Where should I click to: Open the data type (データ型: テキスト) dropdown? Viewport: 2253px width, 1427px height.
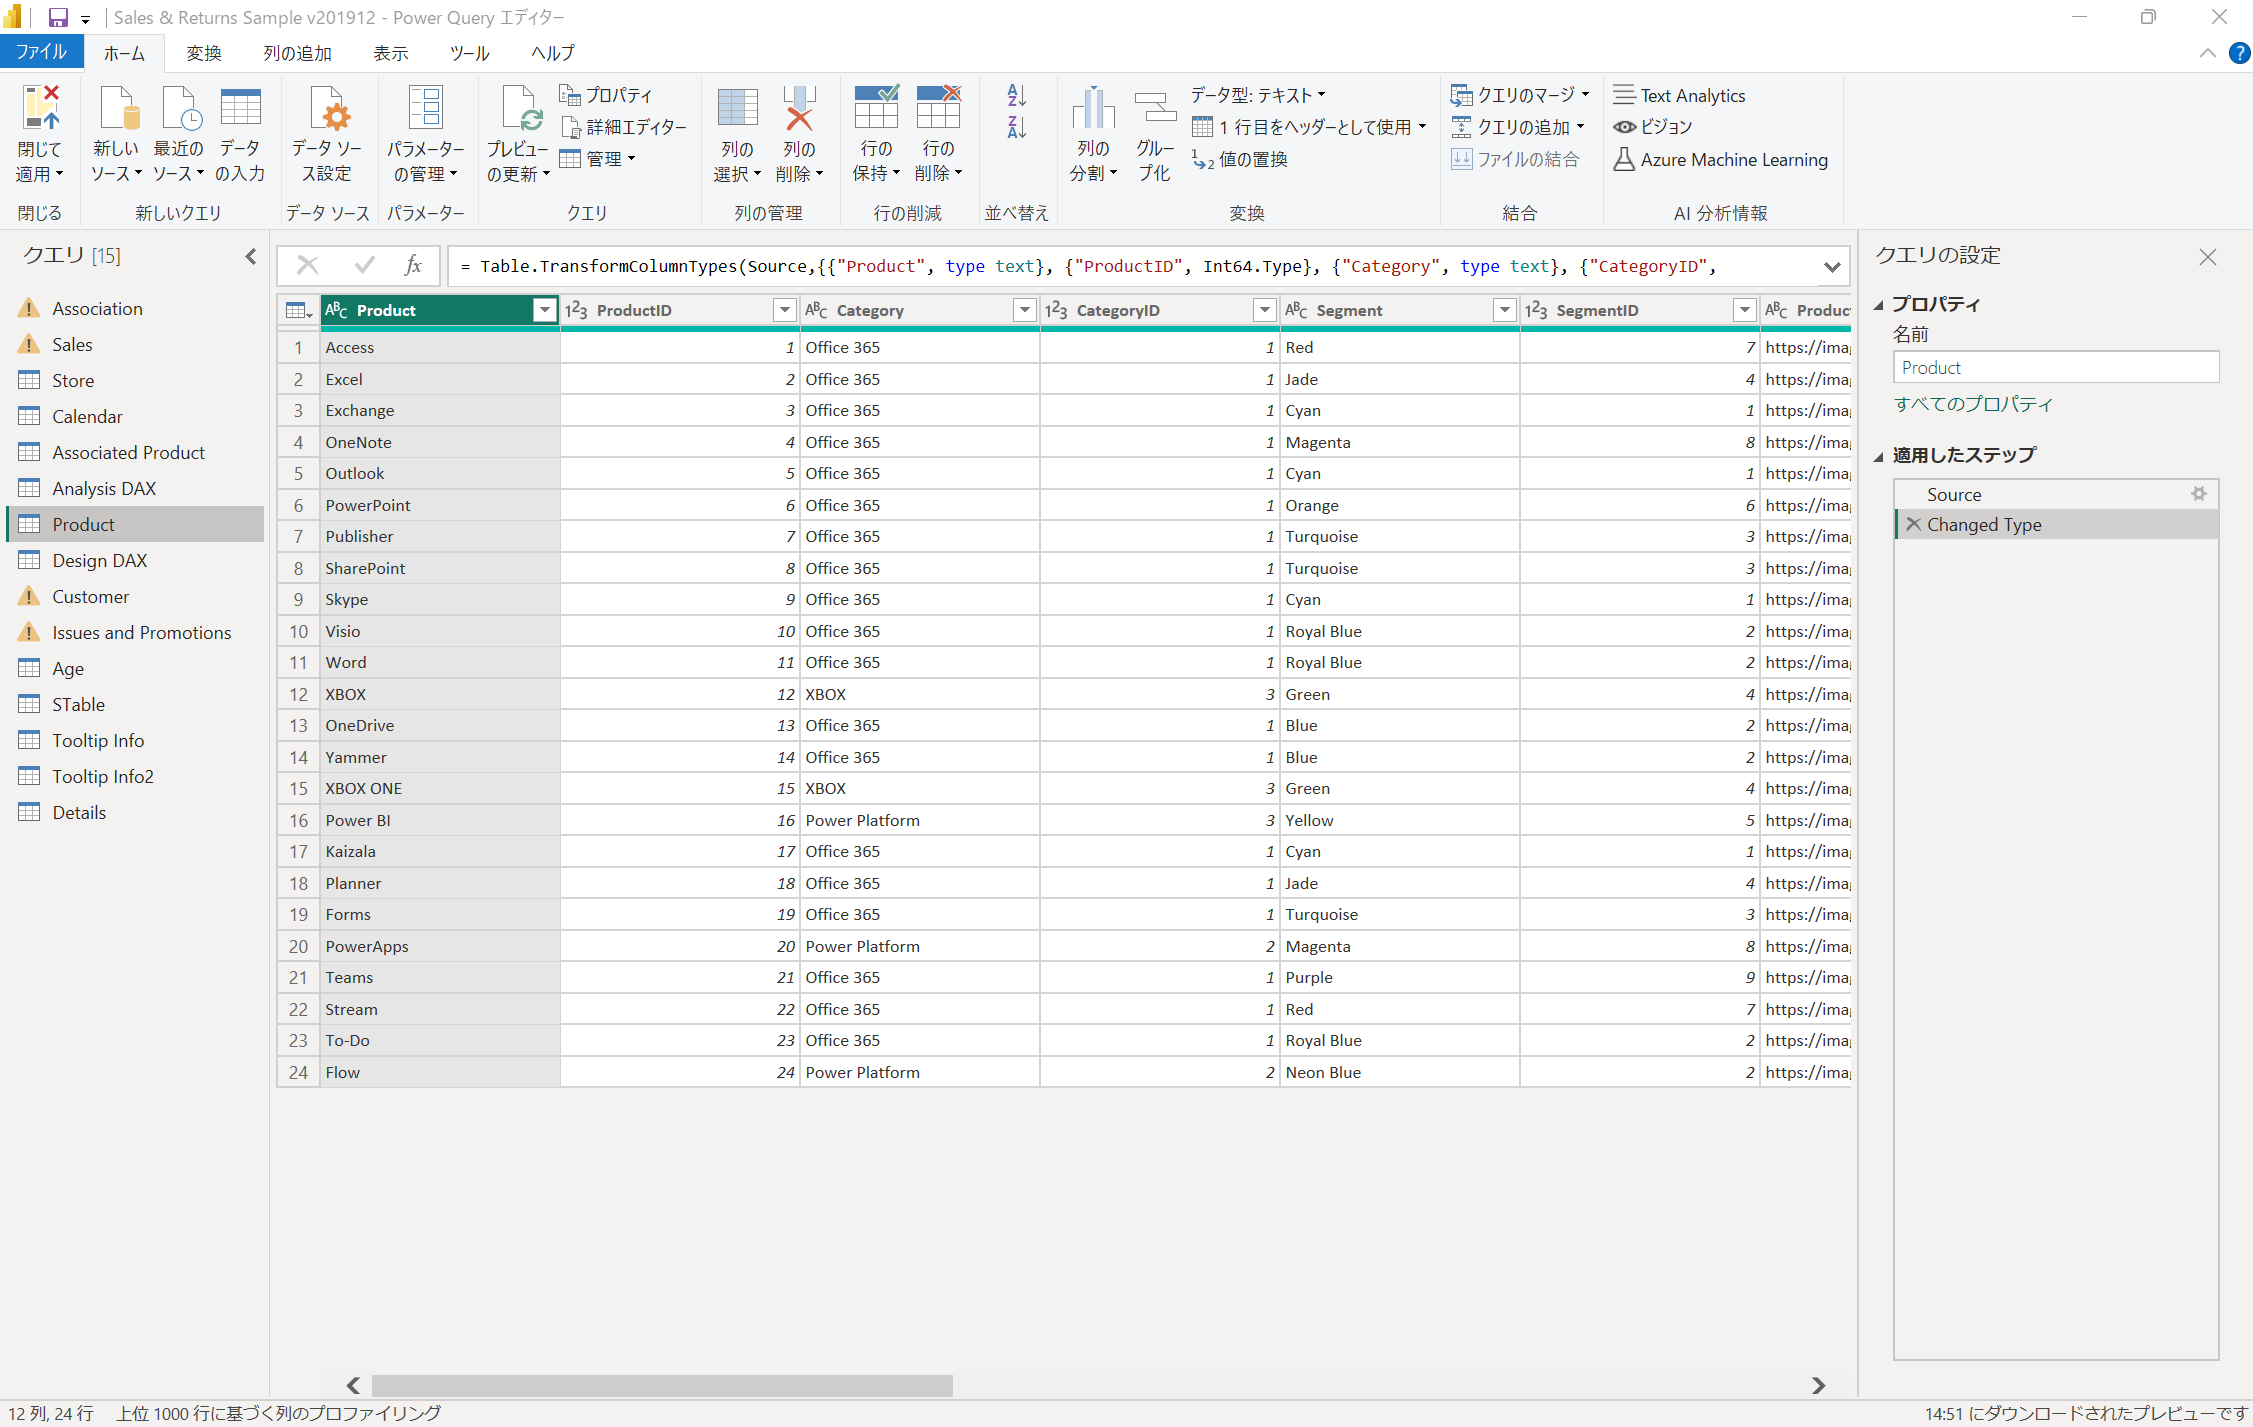[1257, 95]
